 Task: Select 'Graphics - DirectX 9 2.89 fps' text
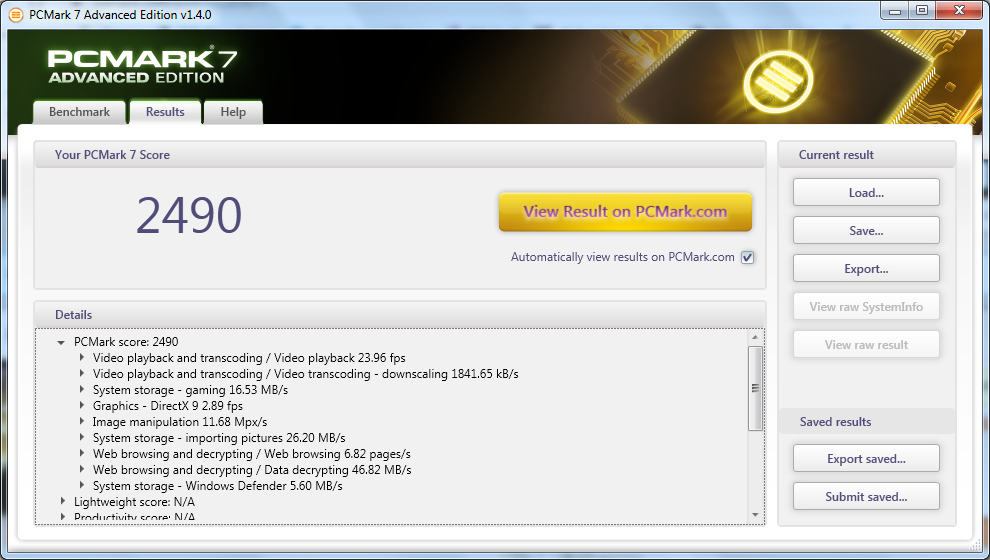coord(168,406)
